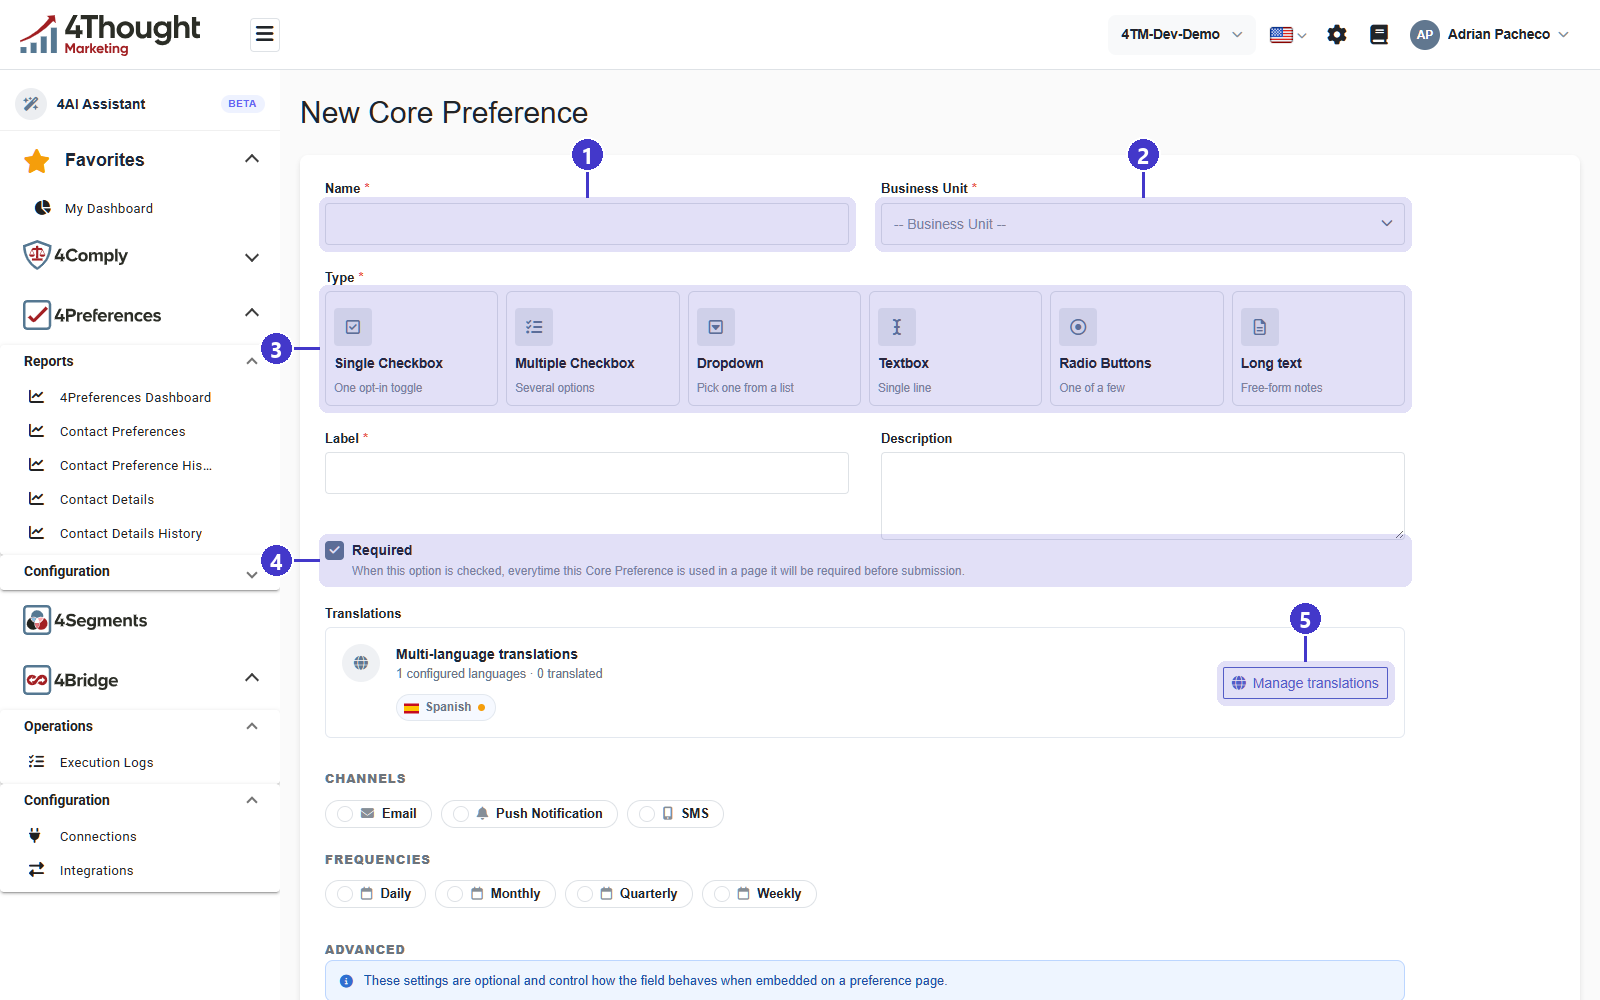Click the US flag language selector
The height and width of the screenshot is (1000, 1600).
click(x=1288, y=35)
